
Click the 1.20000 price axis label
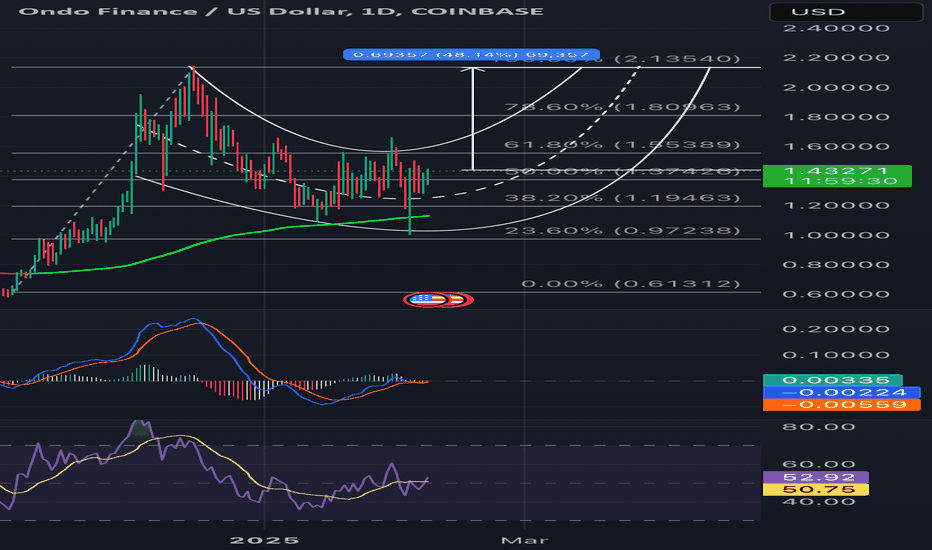pyautogui.click(x=836, y=206)
